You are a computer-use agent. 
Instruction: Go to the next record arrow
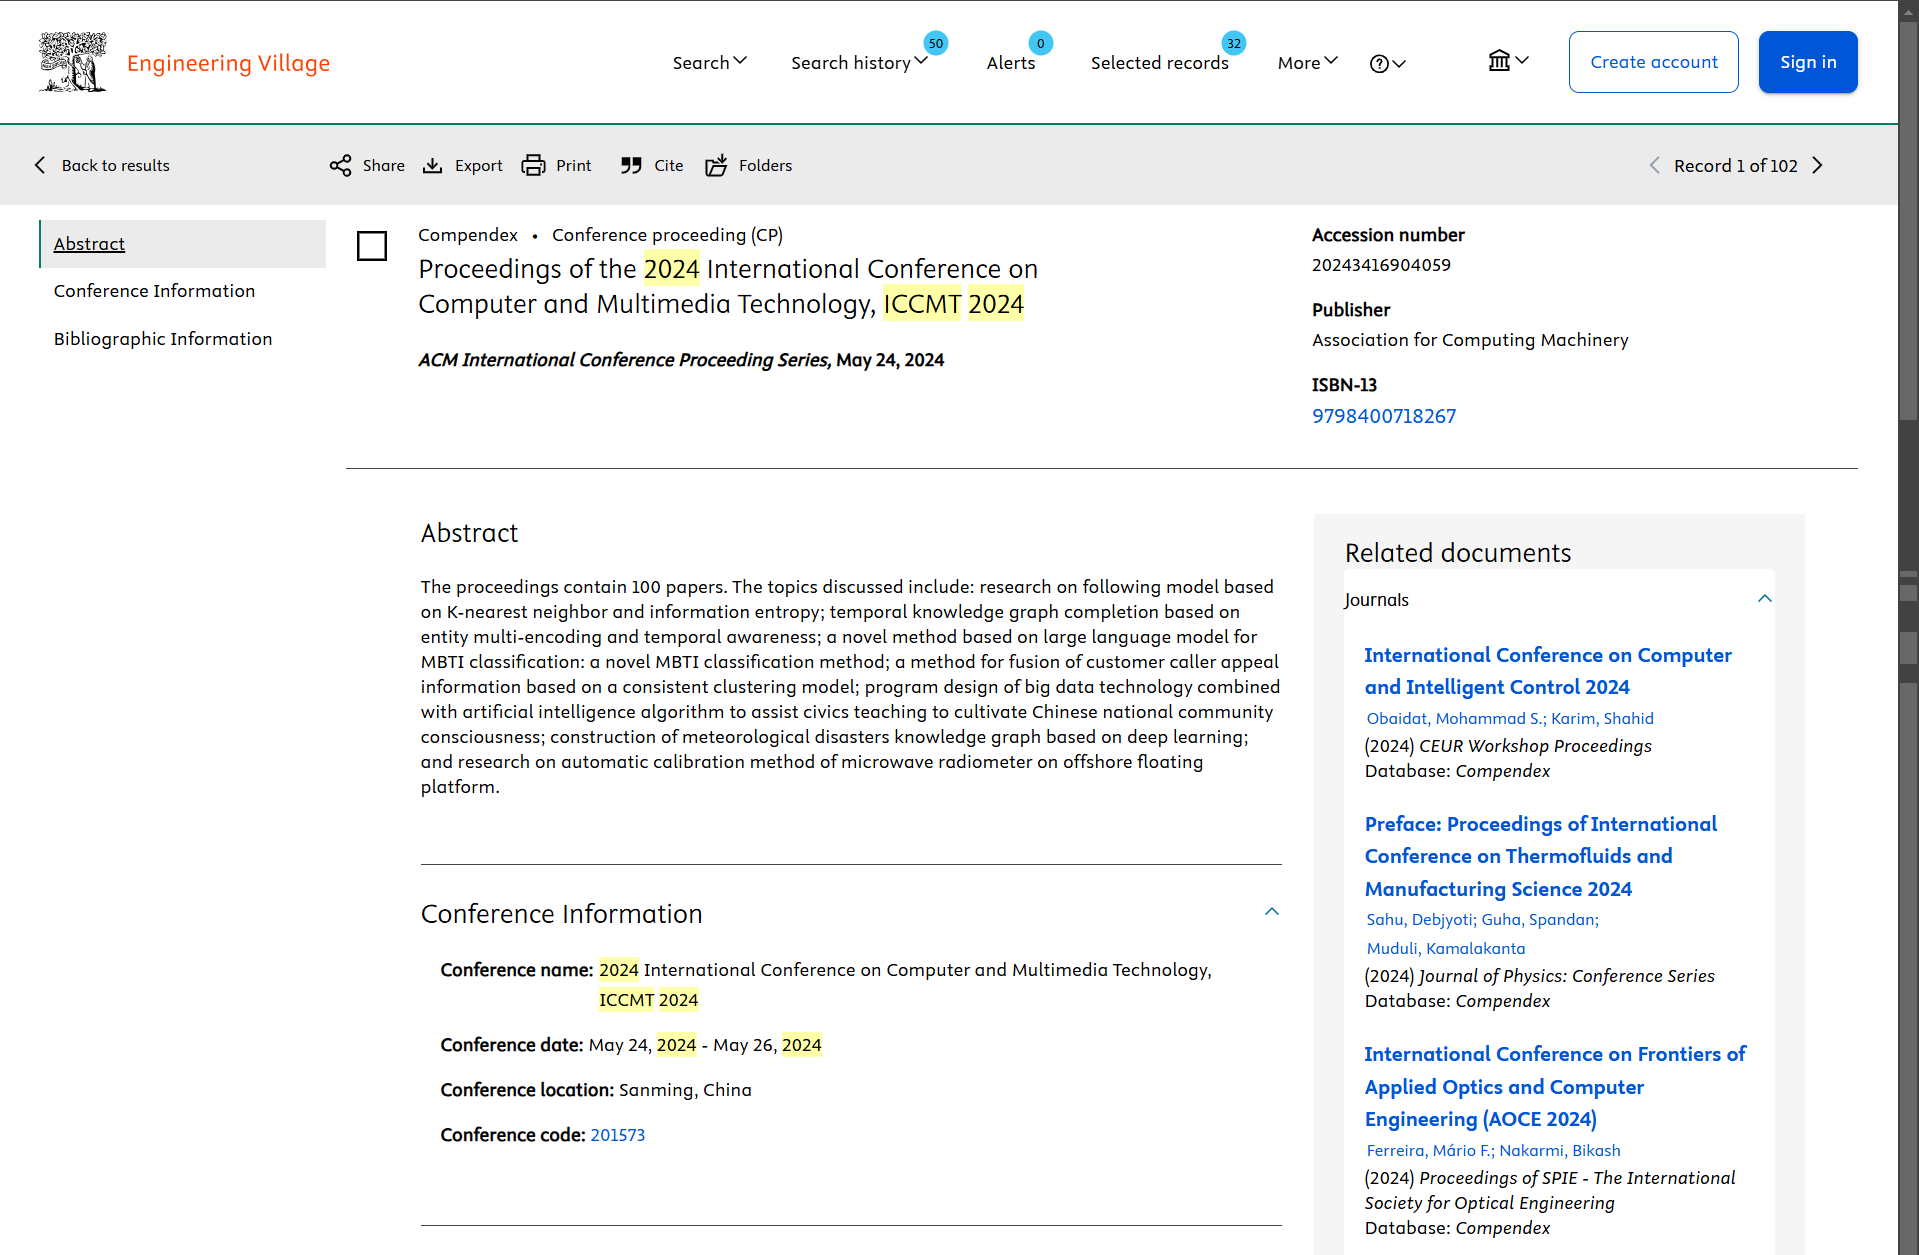[x=1818, y=166]
